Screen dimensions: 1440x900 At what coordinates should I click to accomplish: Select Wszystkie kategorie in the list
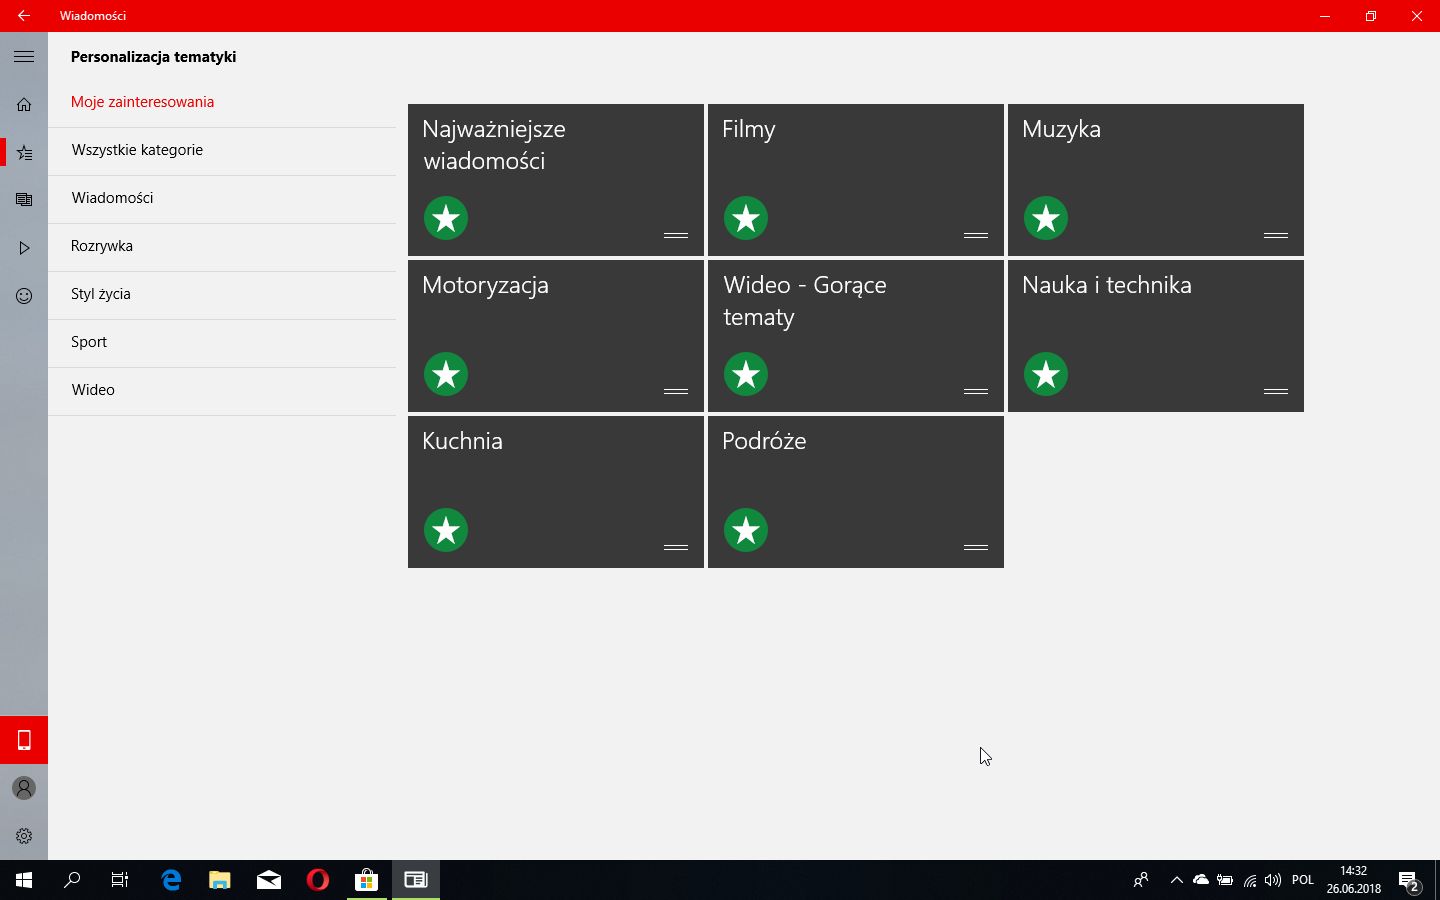(x=222, y=150)
